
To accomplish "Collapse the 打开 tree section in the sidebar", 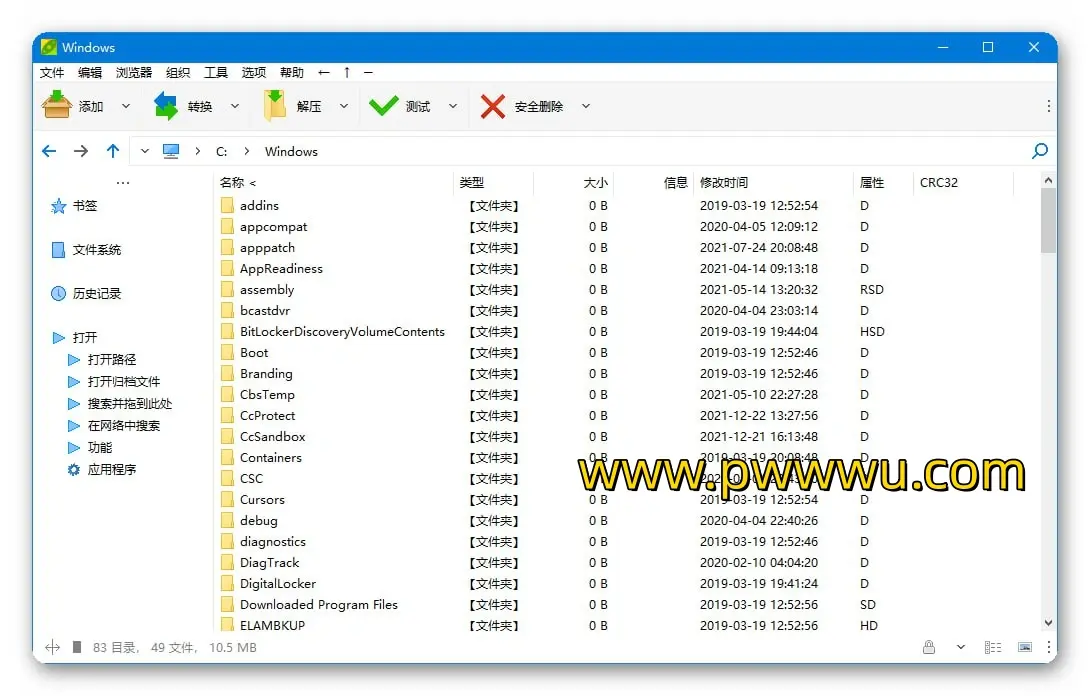I will click(x=59, y=338).
